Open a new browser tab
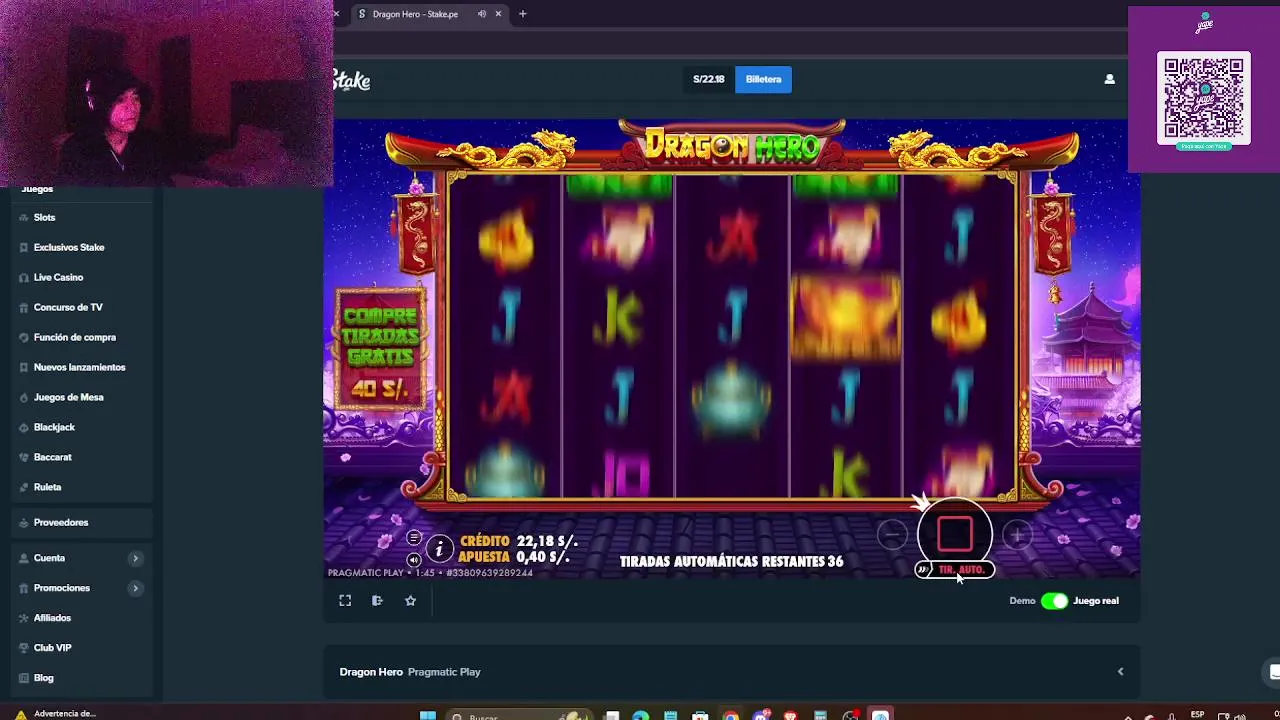The width and height of the screenshot is (1280, 720). pyautogui.click(x=522, y=14)
